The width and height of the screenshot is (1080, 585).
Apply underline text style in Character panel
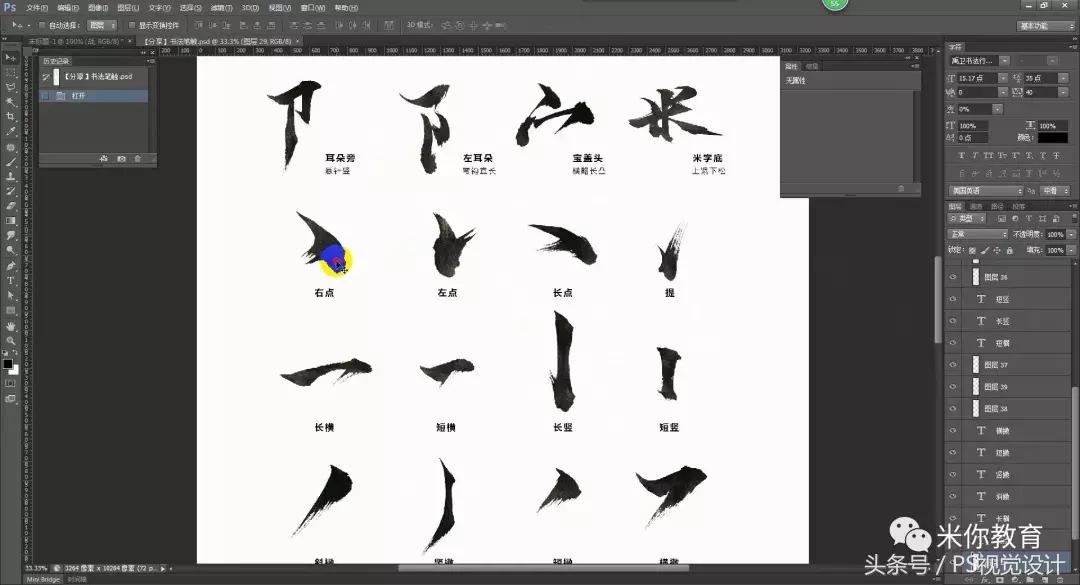(1043, 156)
